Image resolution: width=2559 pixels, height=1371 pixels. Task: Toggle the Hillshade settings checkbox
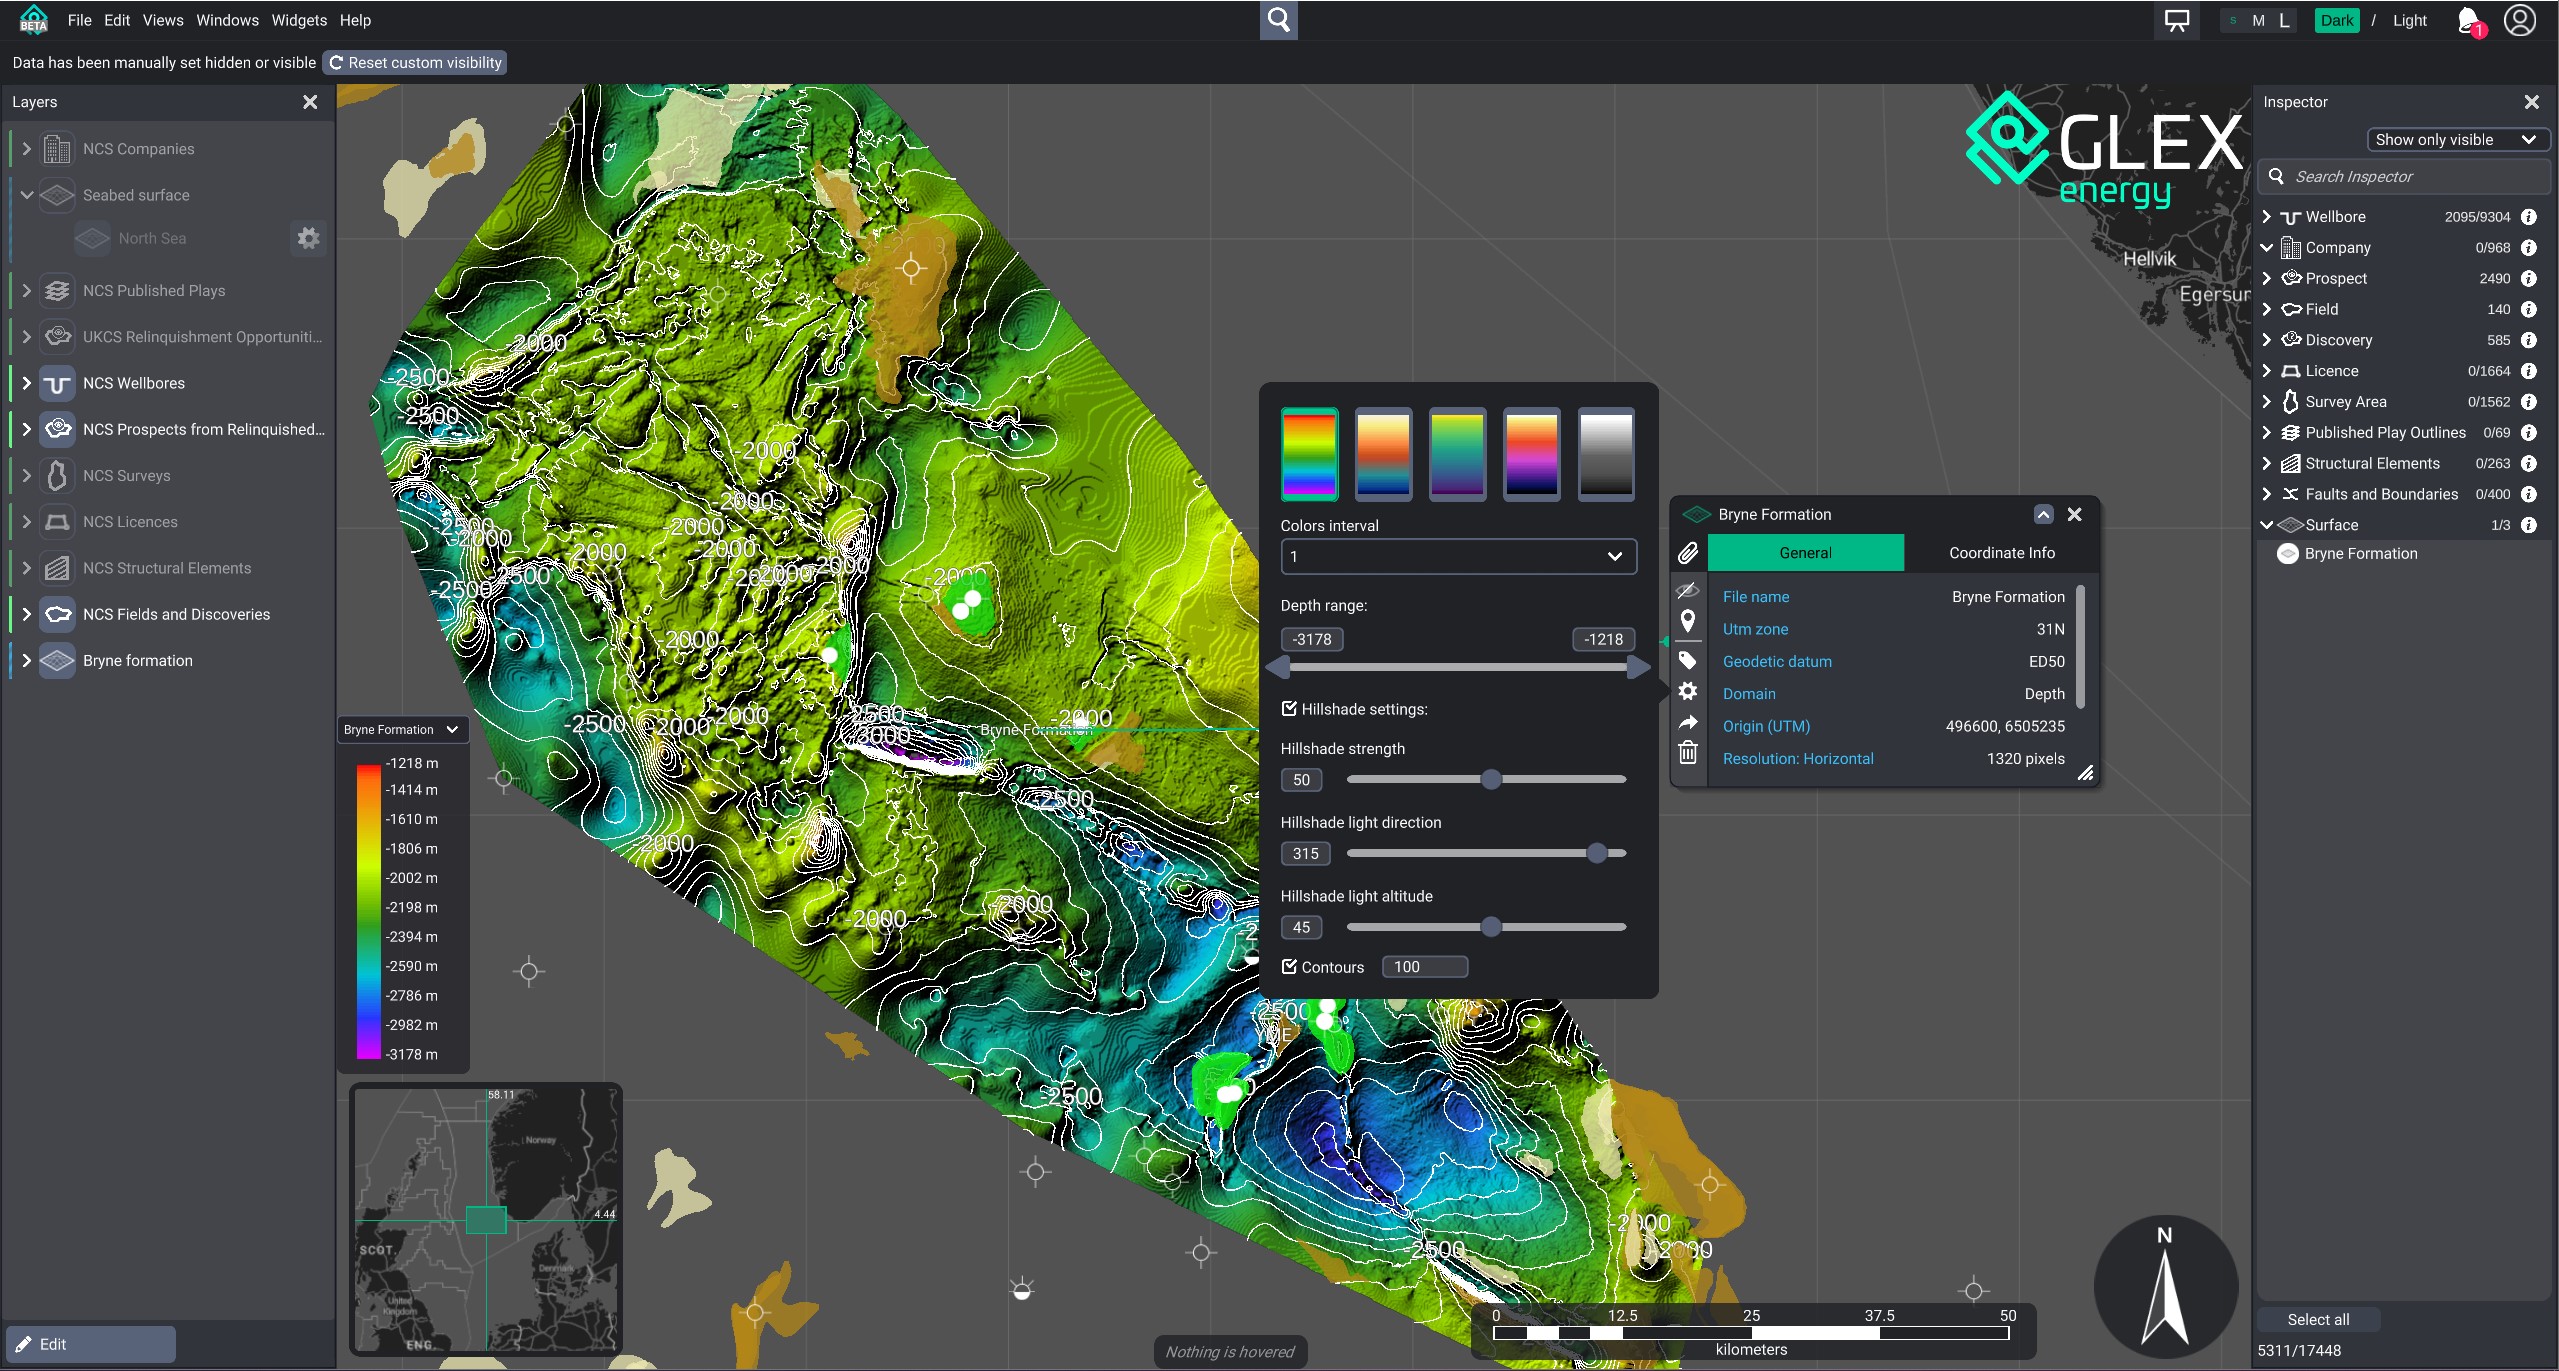pyautogui.click(x=1289, y=709)
